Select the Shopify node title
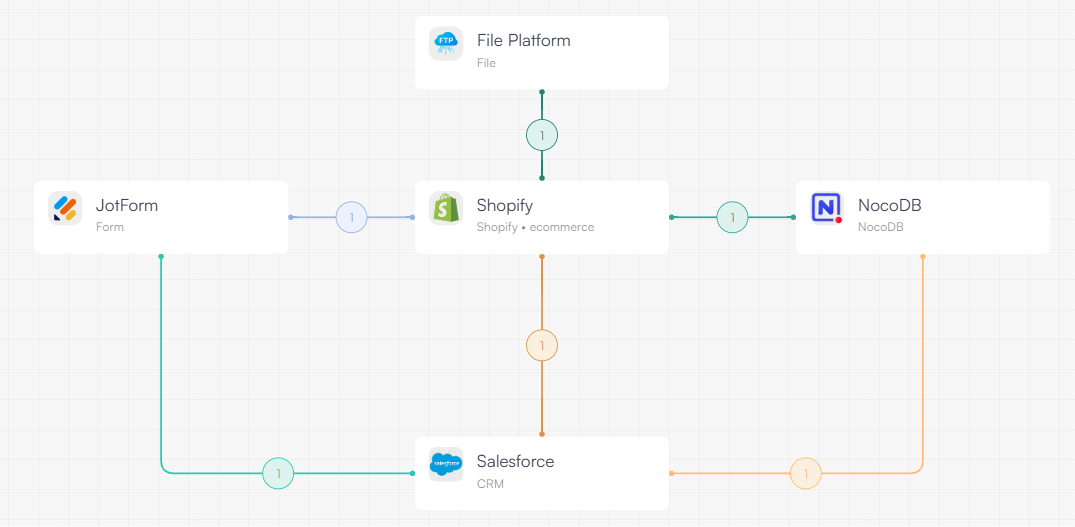 [504, 206]
